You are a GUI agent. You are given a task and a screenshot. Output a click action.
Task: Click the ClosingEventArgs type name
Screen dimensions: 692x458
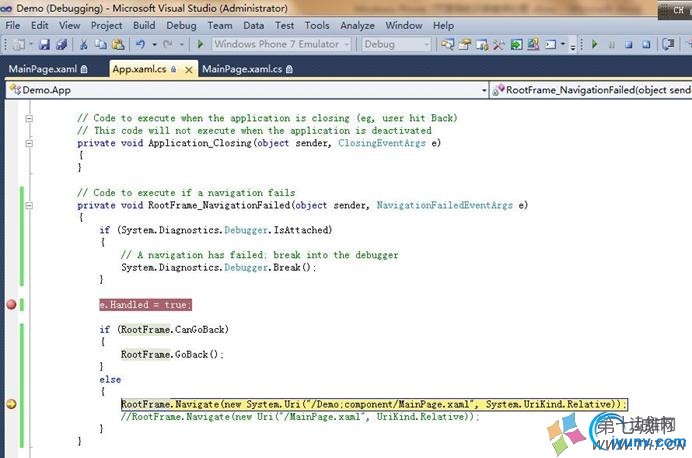pos(382,143)
